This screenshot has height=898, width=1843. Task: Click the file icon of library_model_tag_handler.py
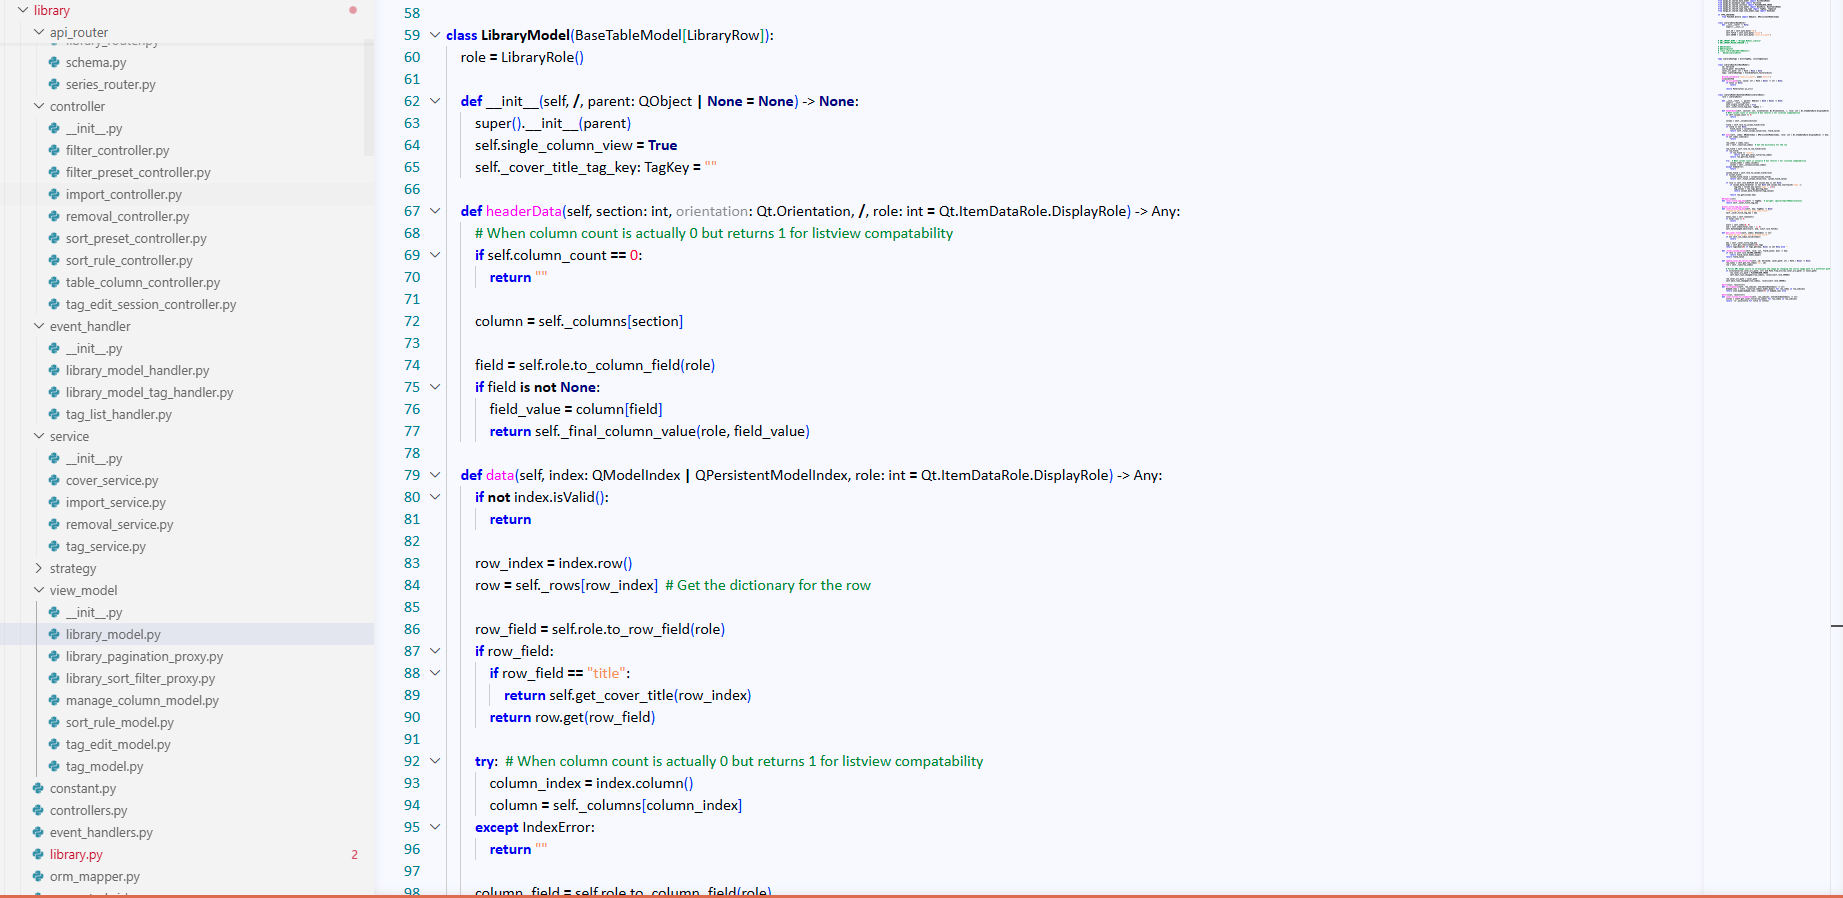54,392
